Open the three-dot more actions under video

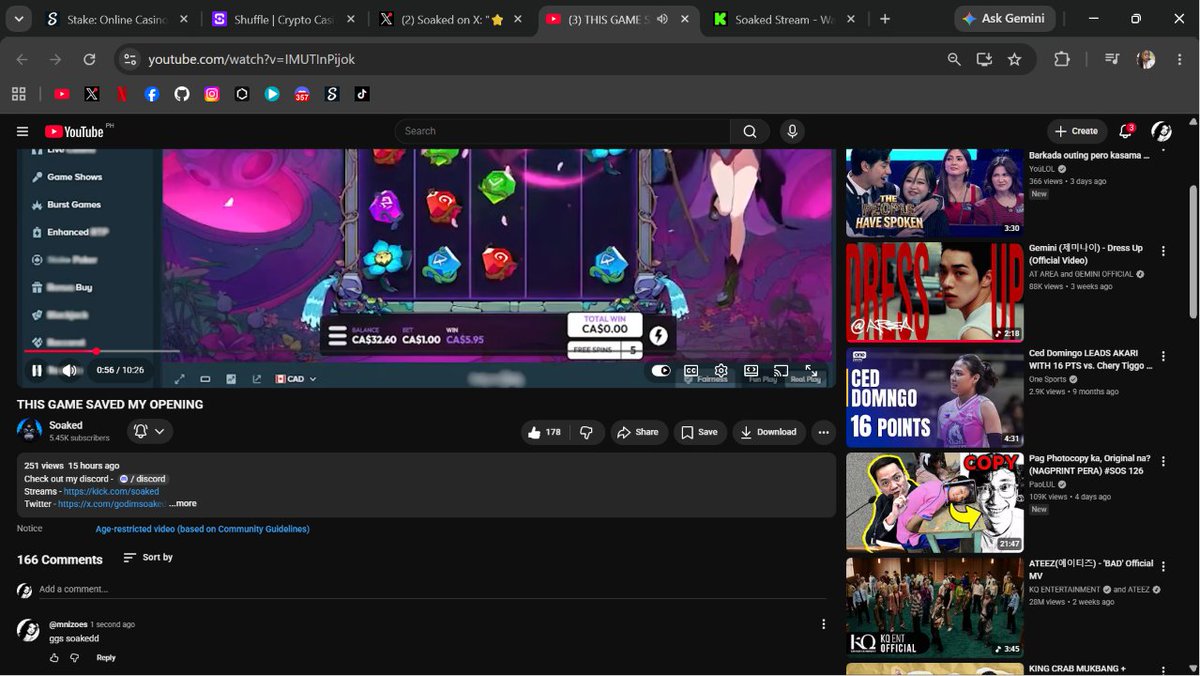point(823,432)
